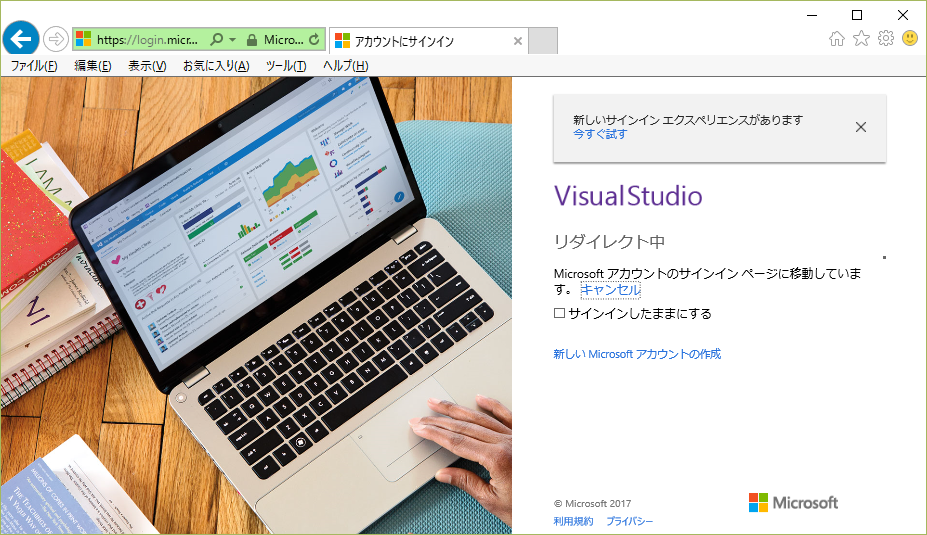This screenshot has height=535, width=927.
Task: Click the Visual Studio heading text
Action: click(628, 196)
